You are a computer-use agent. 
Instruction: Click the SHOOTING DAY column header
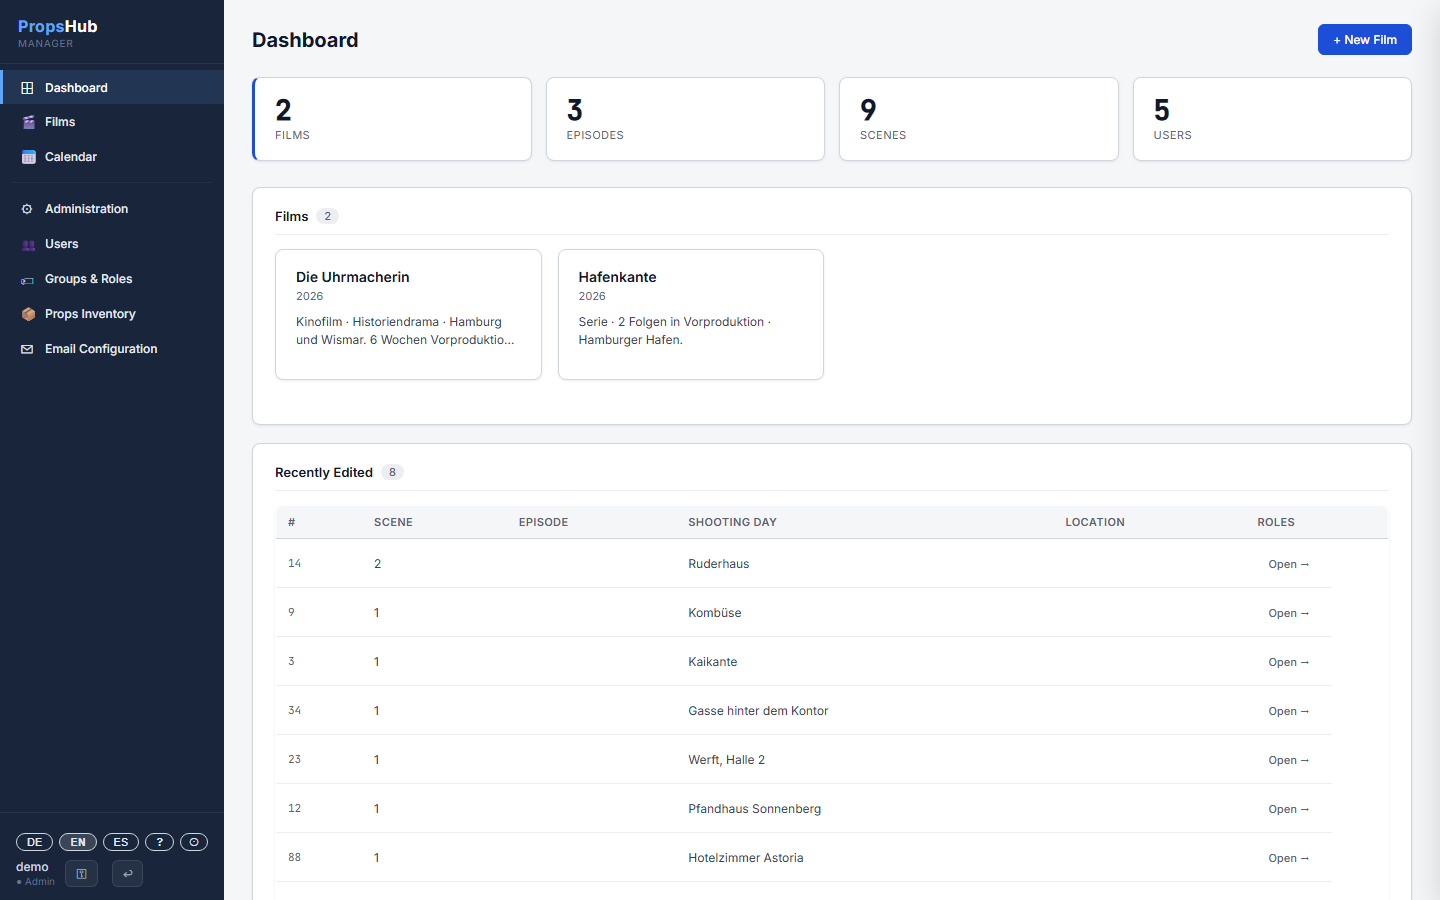point(732,522)
